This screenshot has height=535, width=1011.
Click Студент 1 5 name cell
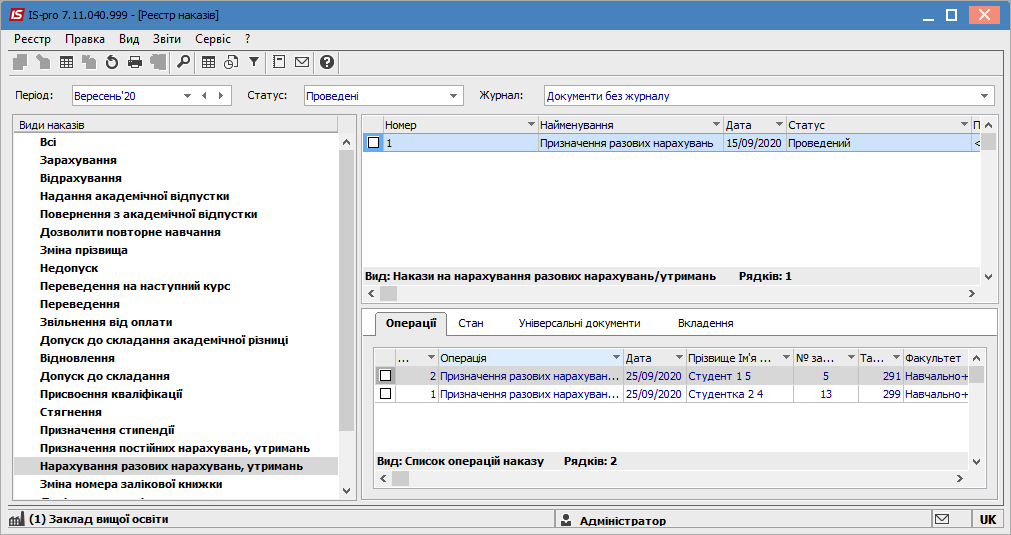pyautogui.click(x=740, y=376)
